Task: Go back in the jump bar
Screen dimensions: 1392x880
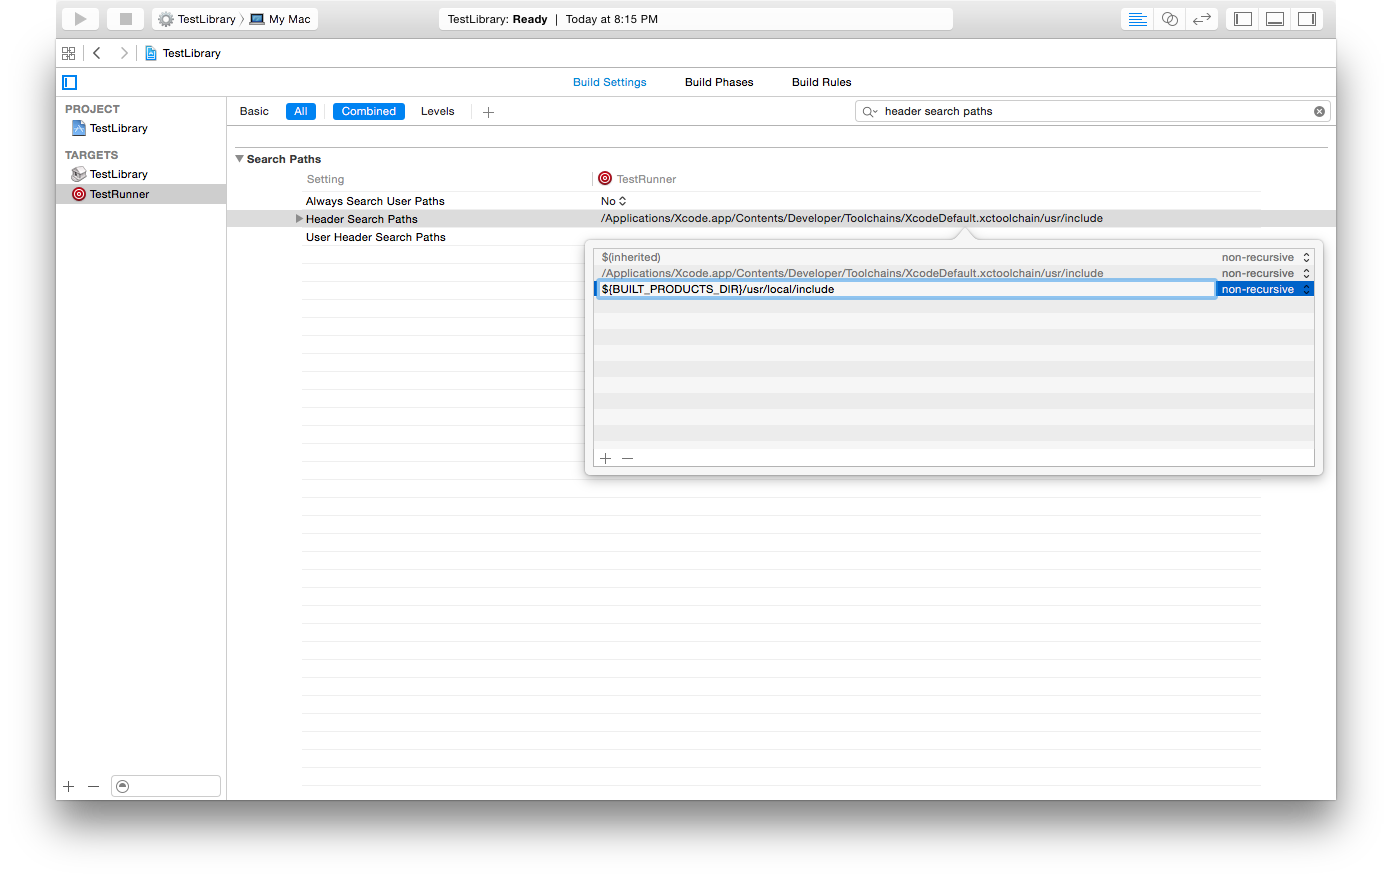Action: [97, 53]
